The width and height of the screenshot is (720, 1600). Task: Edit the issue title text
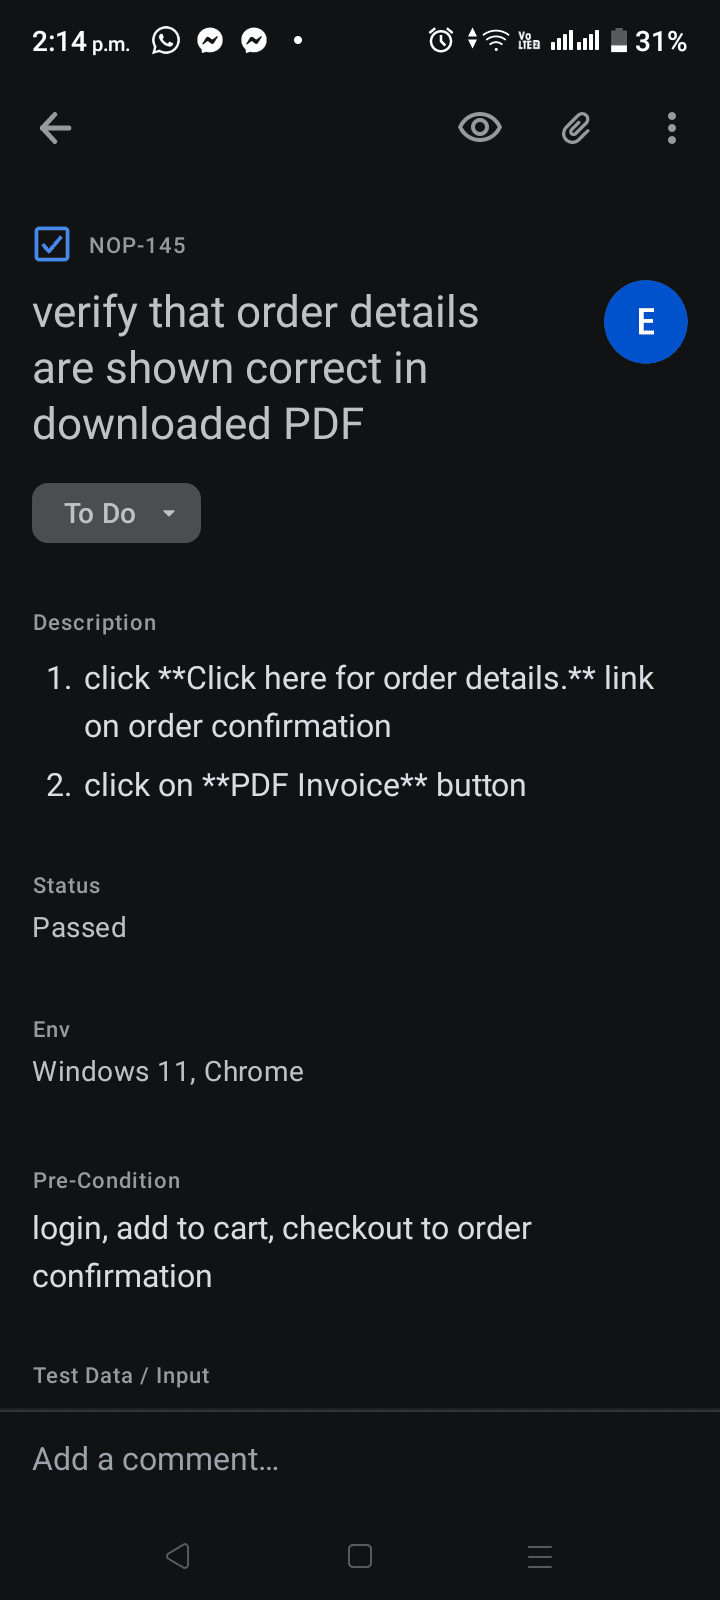256,368
